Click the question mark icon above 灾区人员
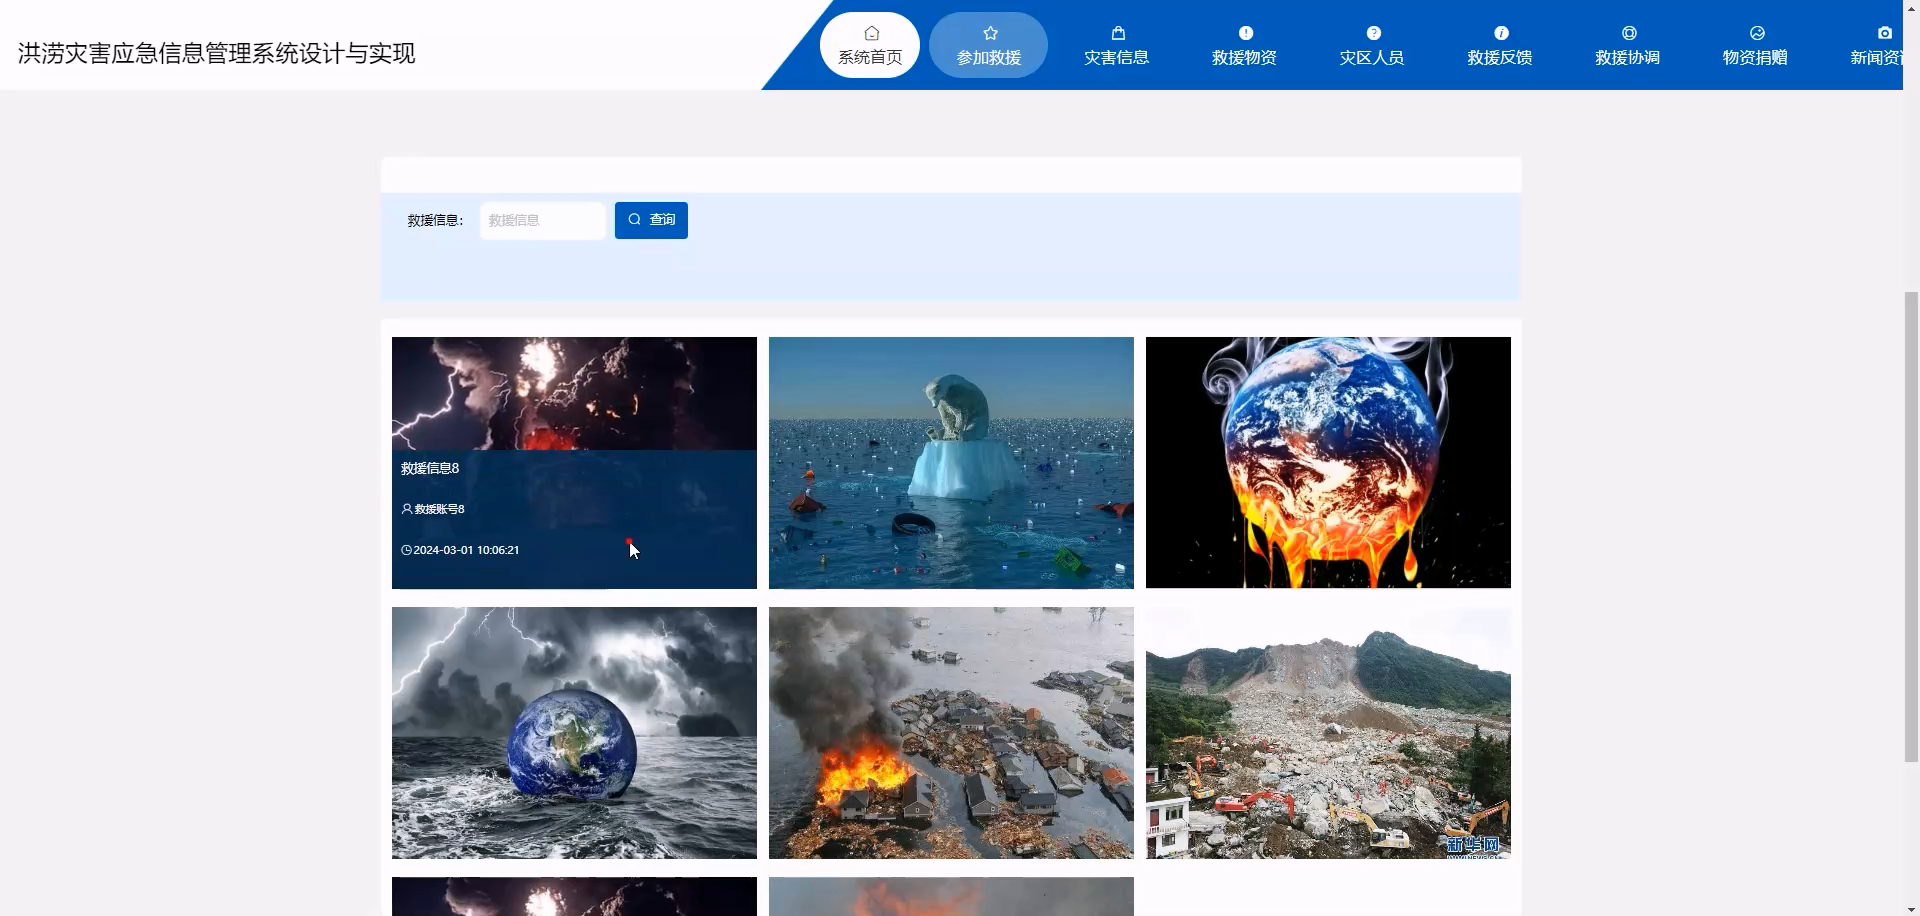Image resolution: width=1920 pixels, height=916 pixels. tap(1374, 33)
